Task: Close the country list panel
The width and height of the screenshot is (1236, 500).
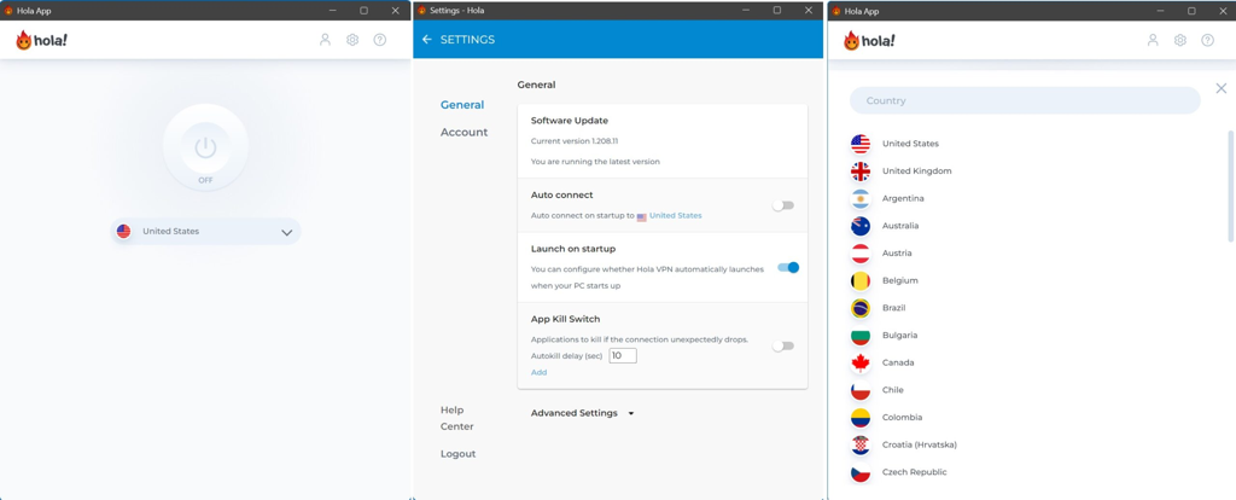Action: [x=1221, y=88]
